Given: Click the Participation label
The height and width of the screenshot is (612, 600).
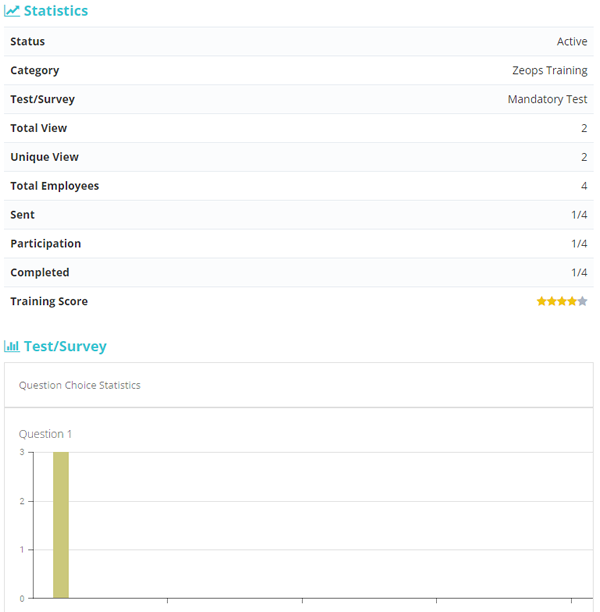Looking at the screenshot, I should (45, 244).
